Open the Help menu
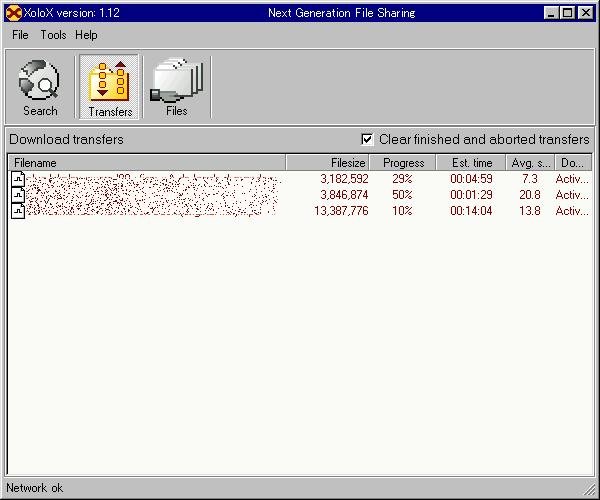 pyautogui.click(x=86, y=35)
